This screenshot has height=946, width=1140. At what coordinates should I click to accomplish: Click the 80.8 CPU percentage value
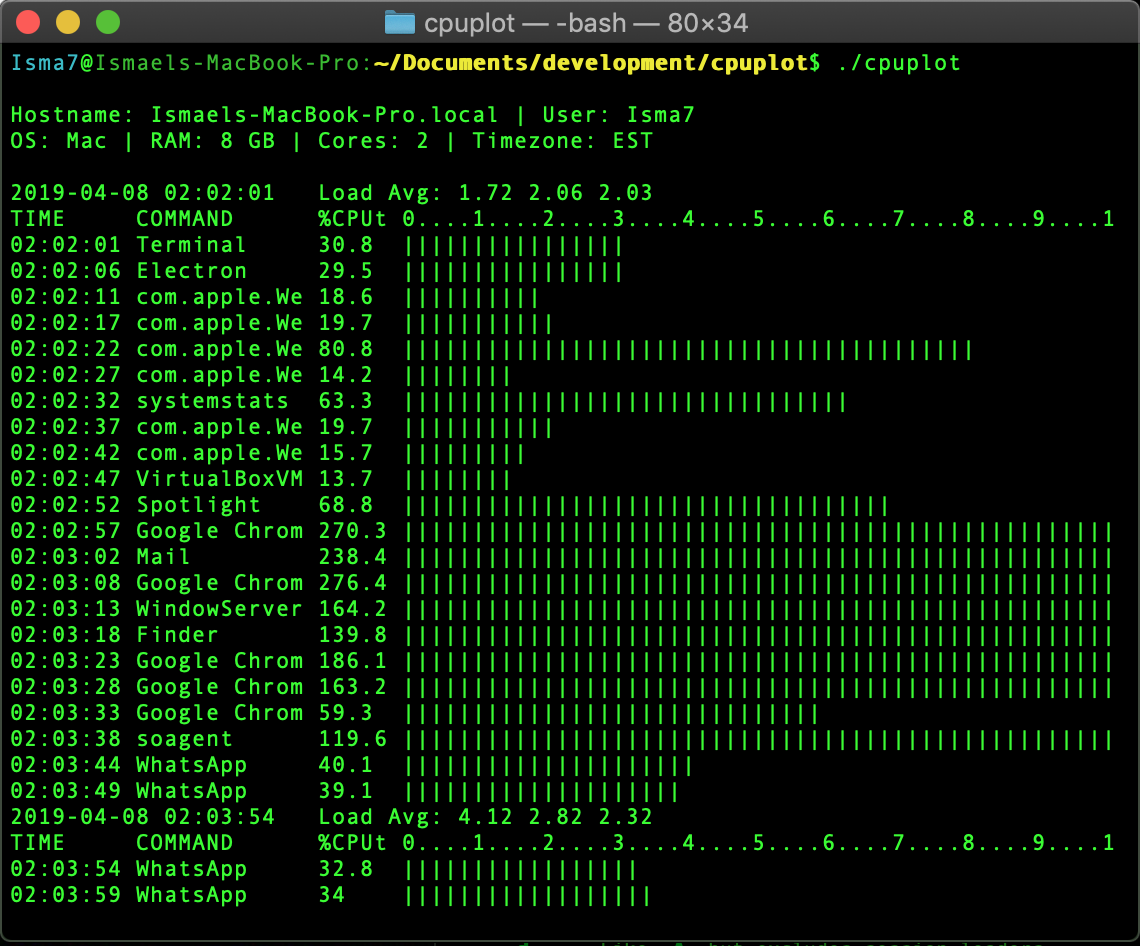pos(345,349)
